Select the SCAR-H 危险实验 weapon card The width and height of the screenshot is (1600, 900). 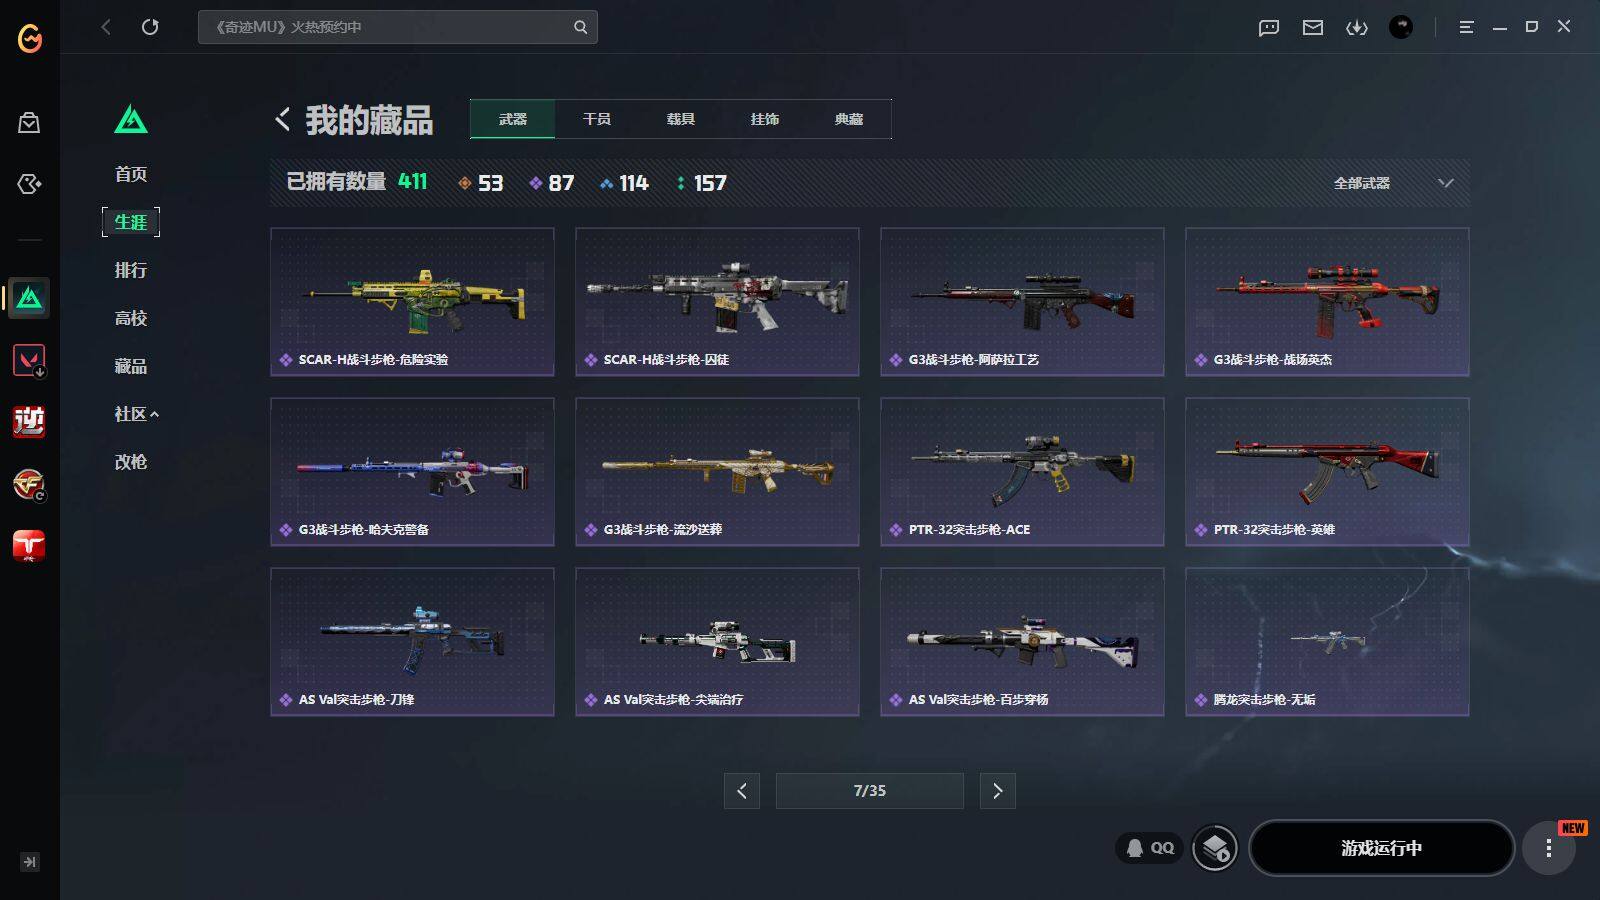tap(412, 302)
